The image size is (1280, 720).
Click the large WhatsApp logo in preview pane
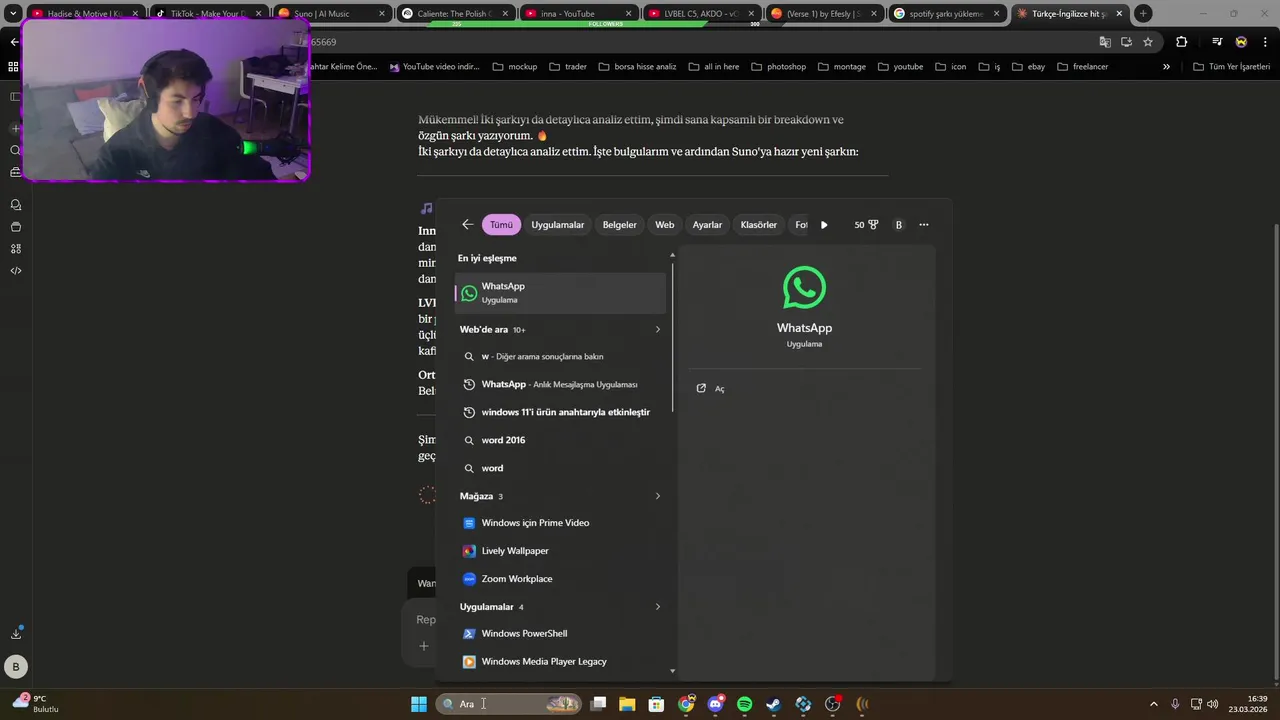point(804,287)
